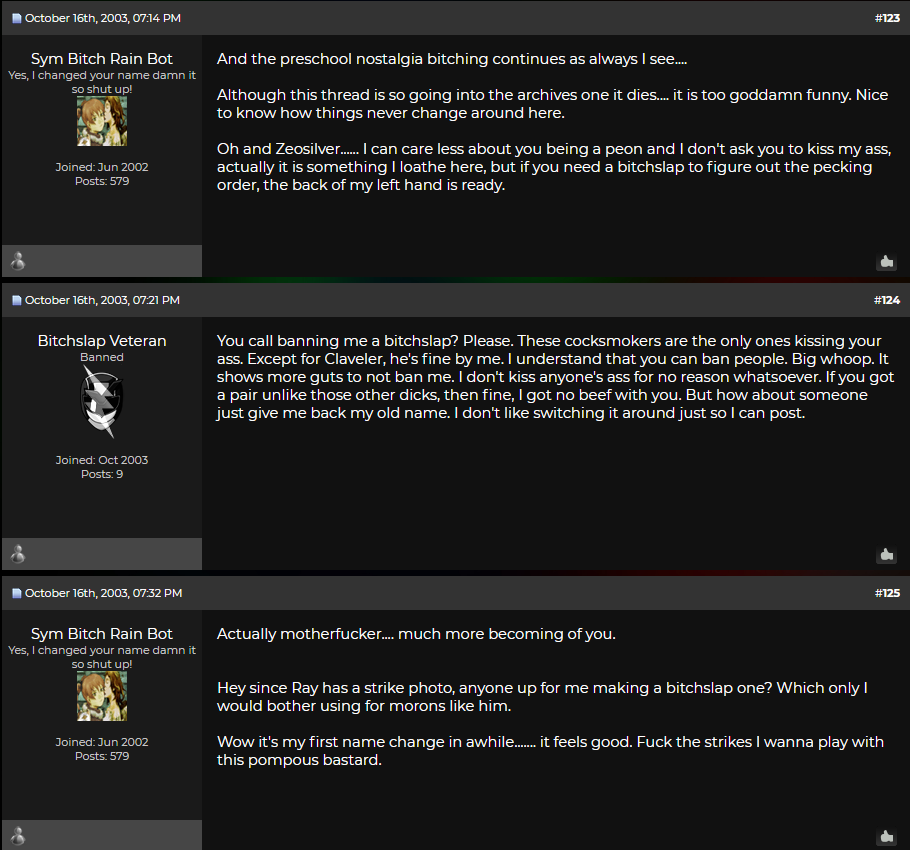The width and height of the screenshot is (910, 850).
Task: Click the avatar image in post #125
Action: [x=102, y=696]
